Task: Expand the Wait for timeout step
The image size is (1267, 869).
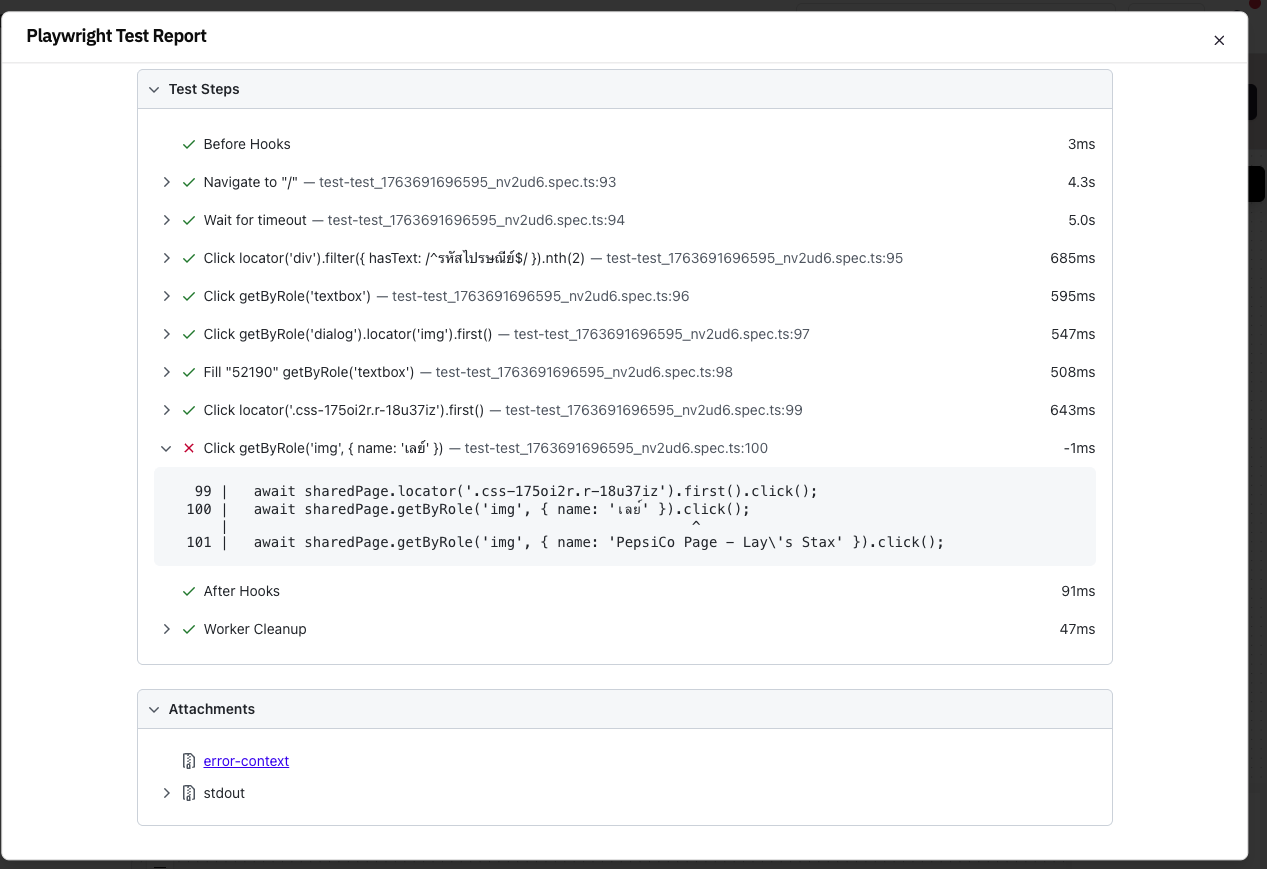Action: [x=167, y=220]
